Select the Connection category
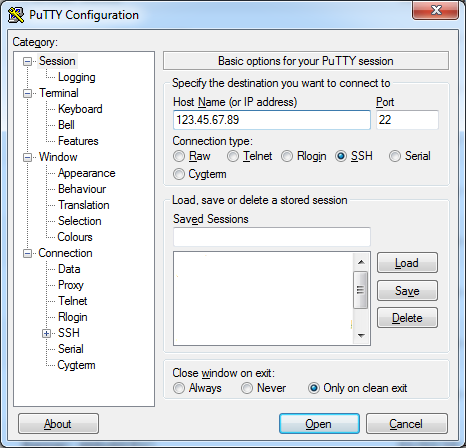Viewport: 466px width, 448px height. 65,253
